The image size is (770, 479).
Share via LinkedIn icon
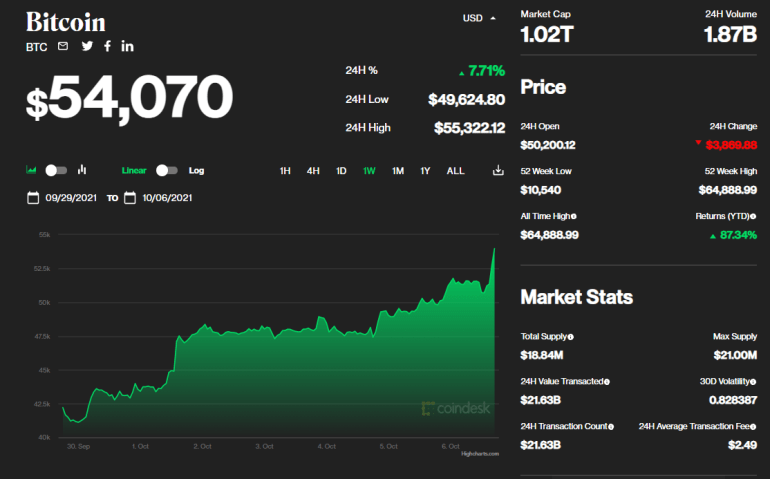(x=127, y=46)
